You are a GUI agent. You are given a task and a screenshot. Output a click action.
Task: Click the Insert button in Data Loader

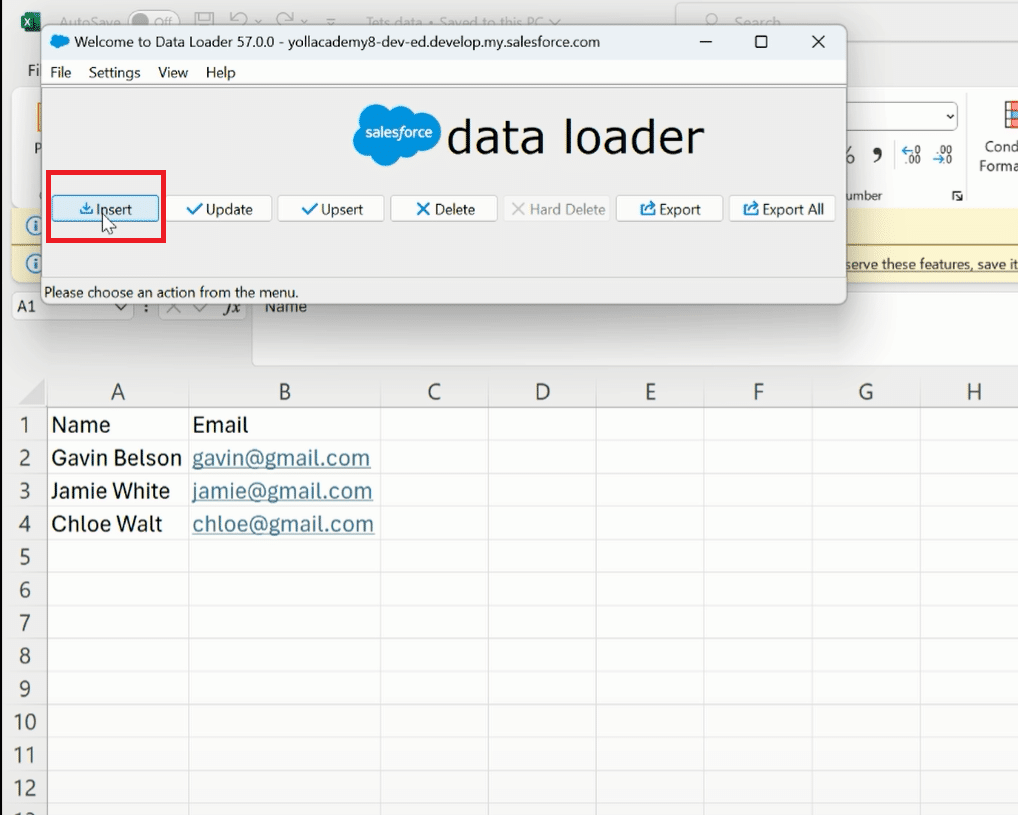point(105,209)
